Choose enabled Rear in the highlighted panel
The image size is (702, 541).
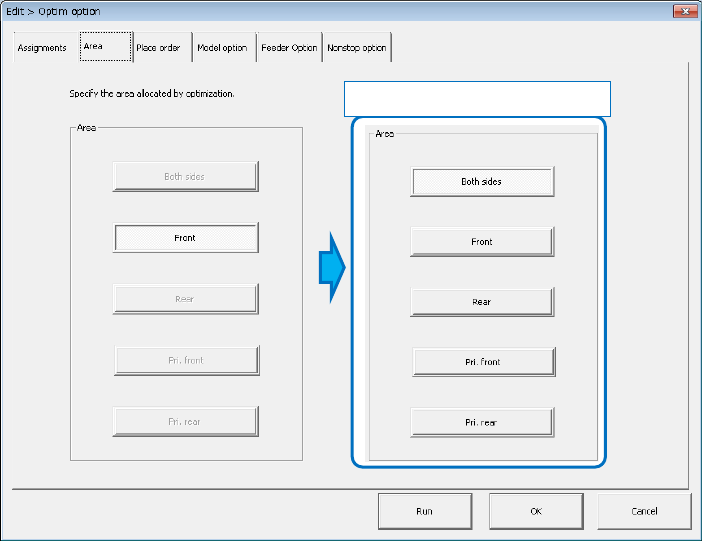(x=482, y=302)
